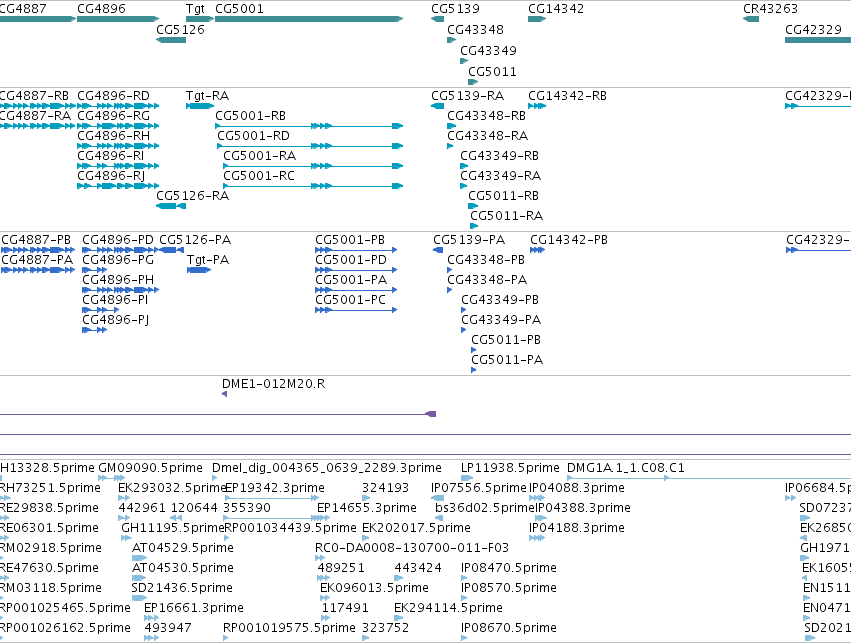This screenshot has height=643, width=851.
Task: Select transcript CG5001-RB
Action: coord(251,116)
